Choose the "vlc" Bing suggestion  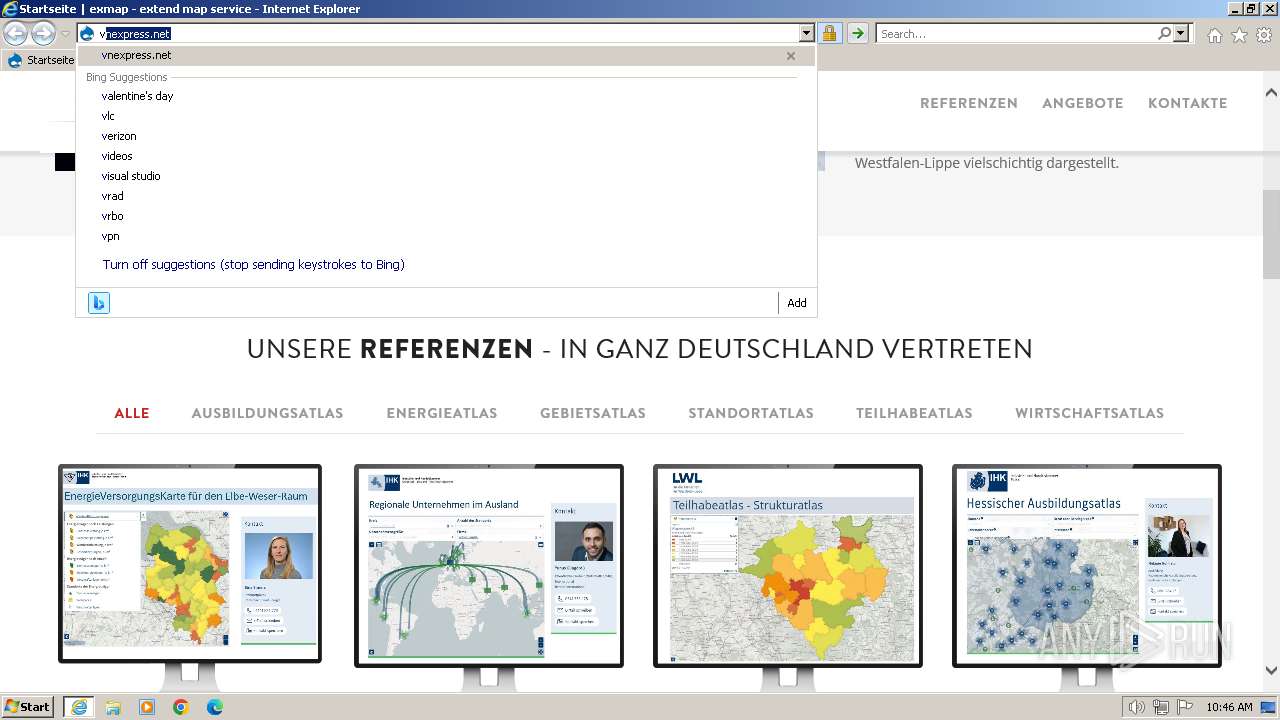(x=108, y=116)
